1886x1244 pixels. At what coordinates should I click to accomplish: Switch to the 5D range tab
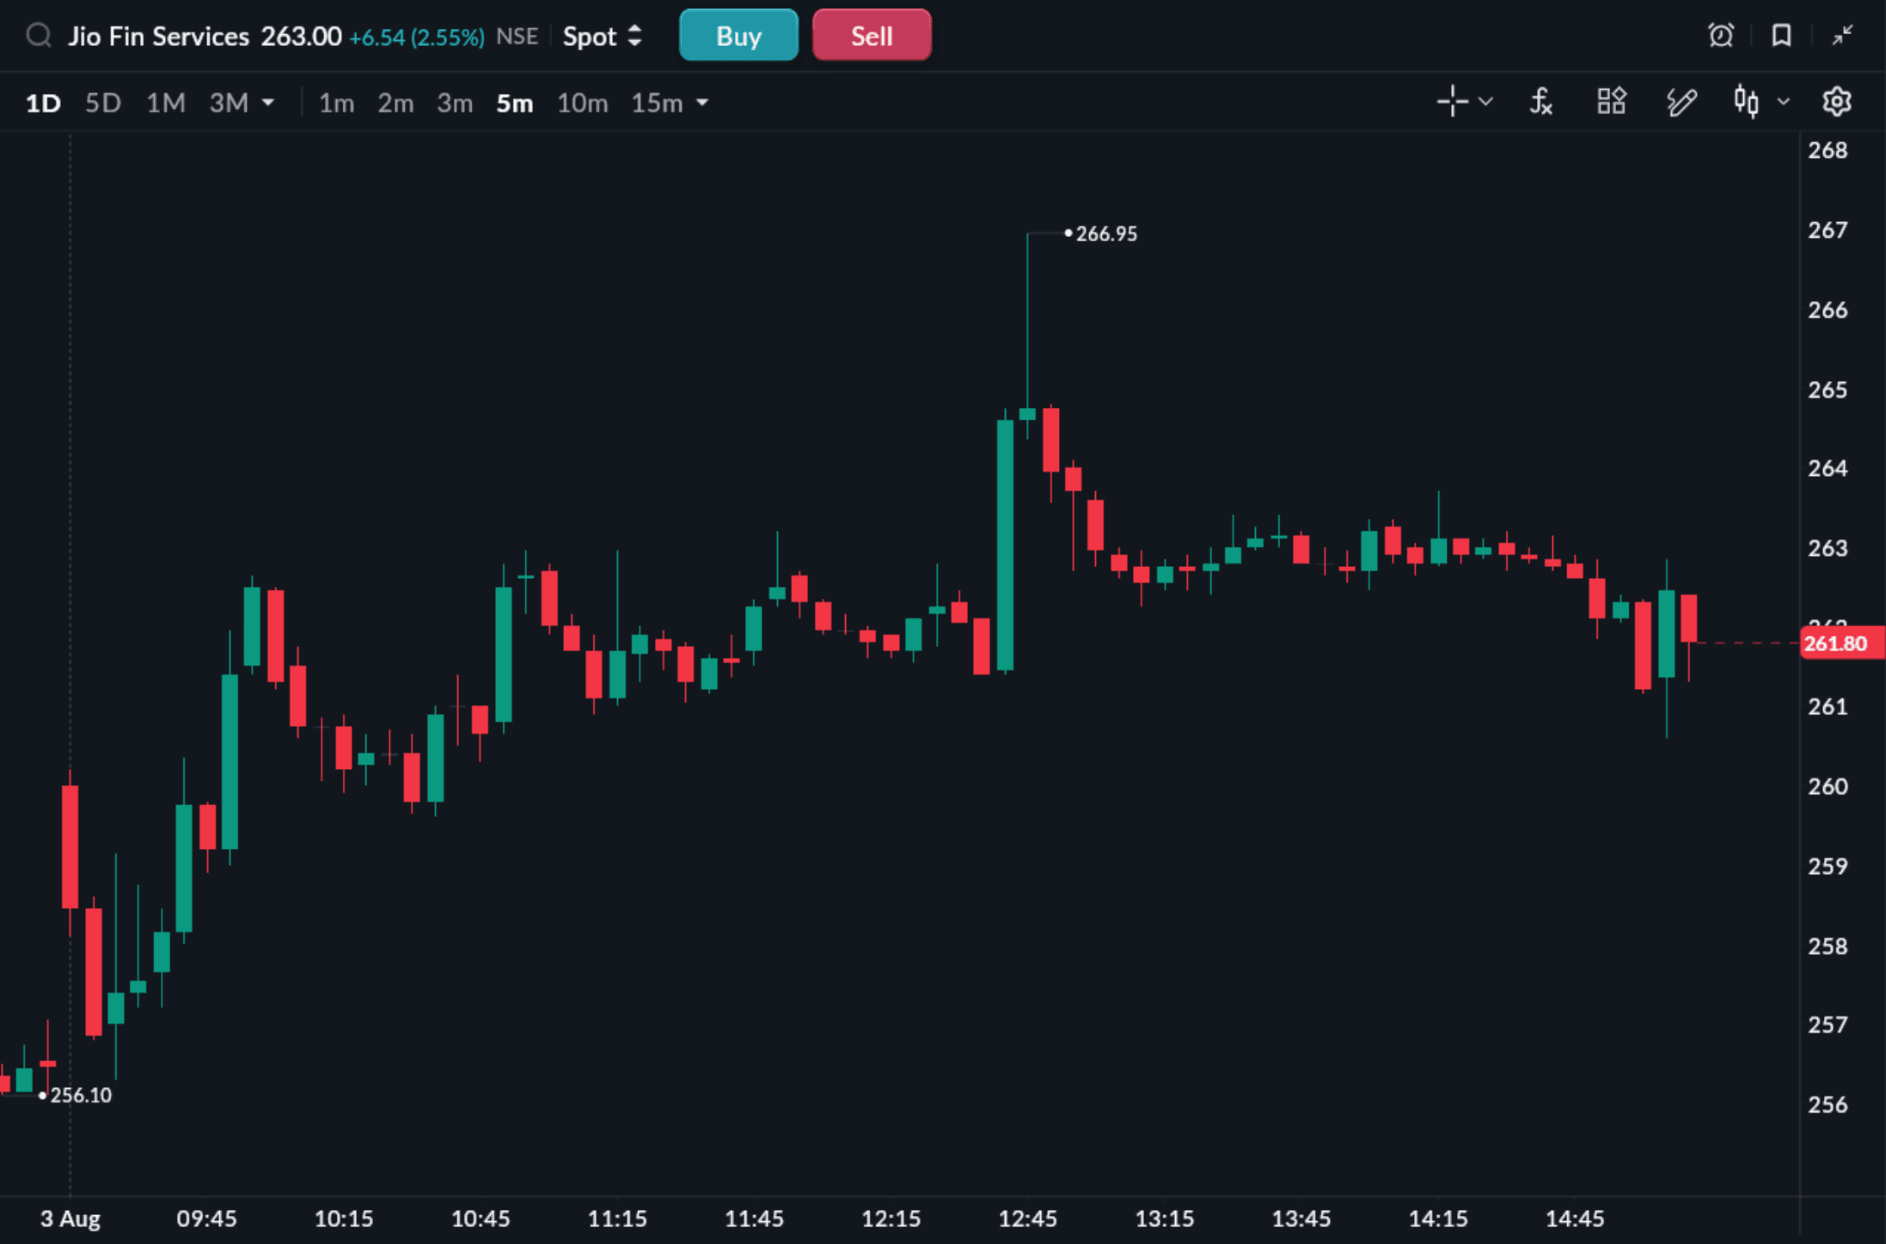click(x=103, y=103)
